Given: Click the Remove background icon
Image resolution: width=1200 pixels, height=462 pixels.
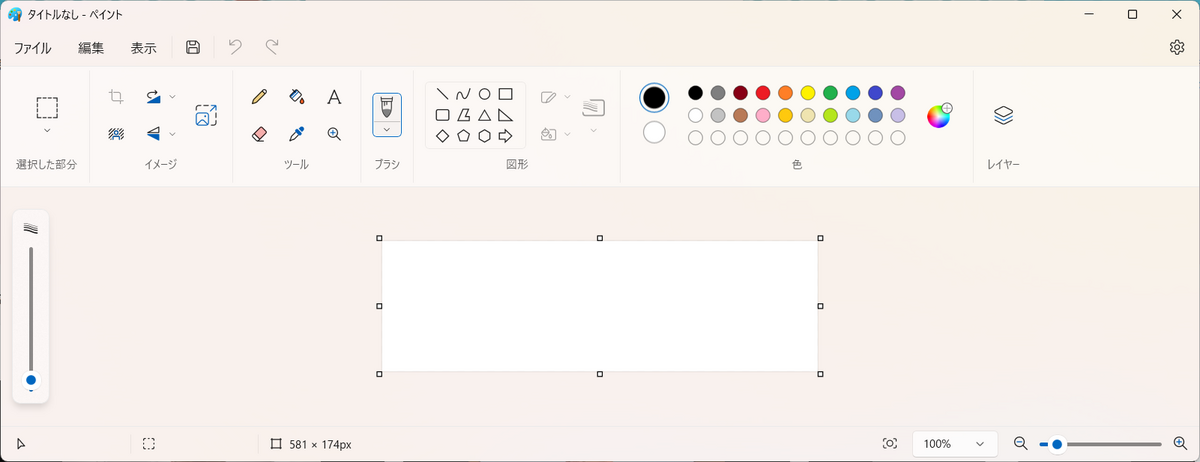Looking at the screenshot, I should click(x=116, y=133).
